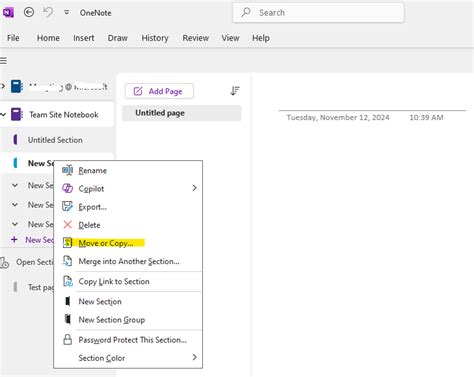
Task: Choose Merge into Another Section...
Action: (128, 261)
